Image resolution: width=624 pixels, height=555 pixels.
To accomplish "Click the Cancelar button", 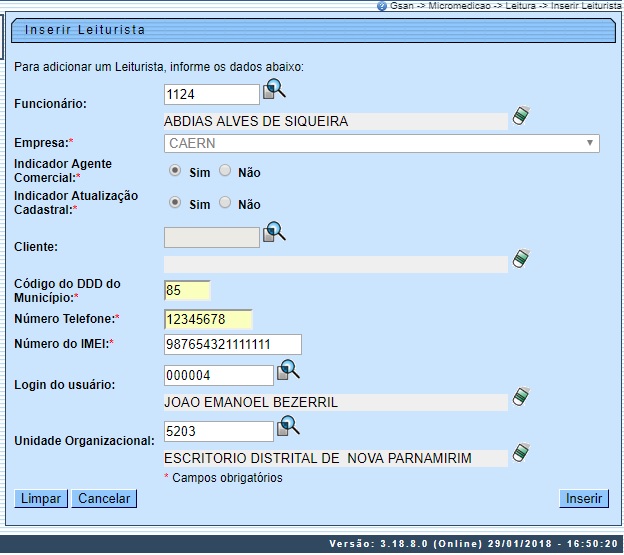I will pyautogui.click(x=104, y=499).
